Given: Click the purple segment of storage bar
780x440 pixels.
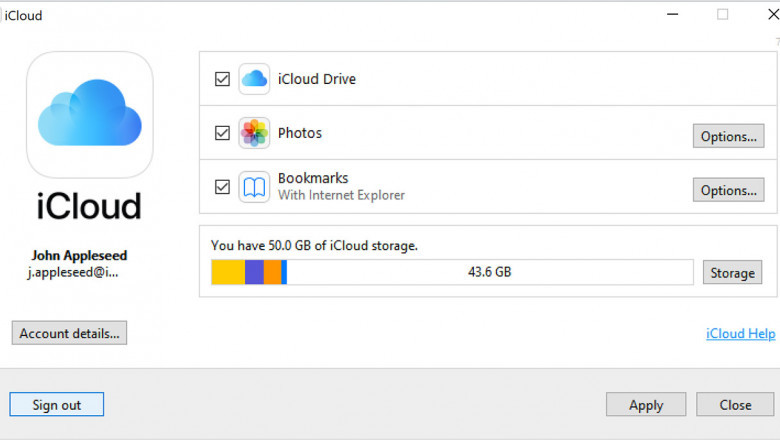Looking at the screenshot, I should pyautogui.click(x=254, y=272).
